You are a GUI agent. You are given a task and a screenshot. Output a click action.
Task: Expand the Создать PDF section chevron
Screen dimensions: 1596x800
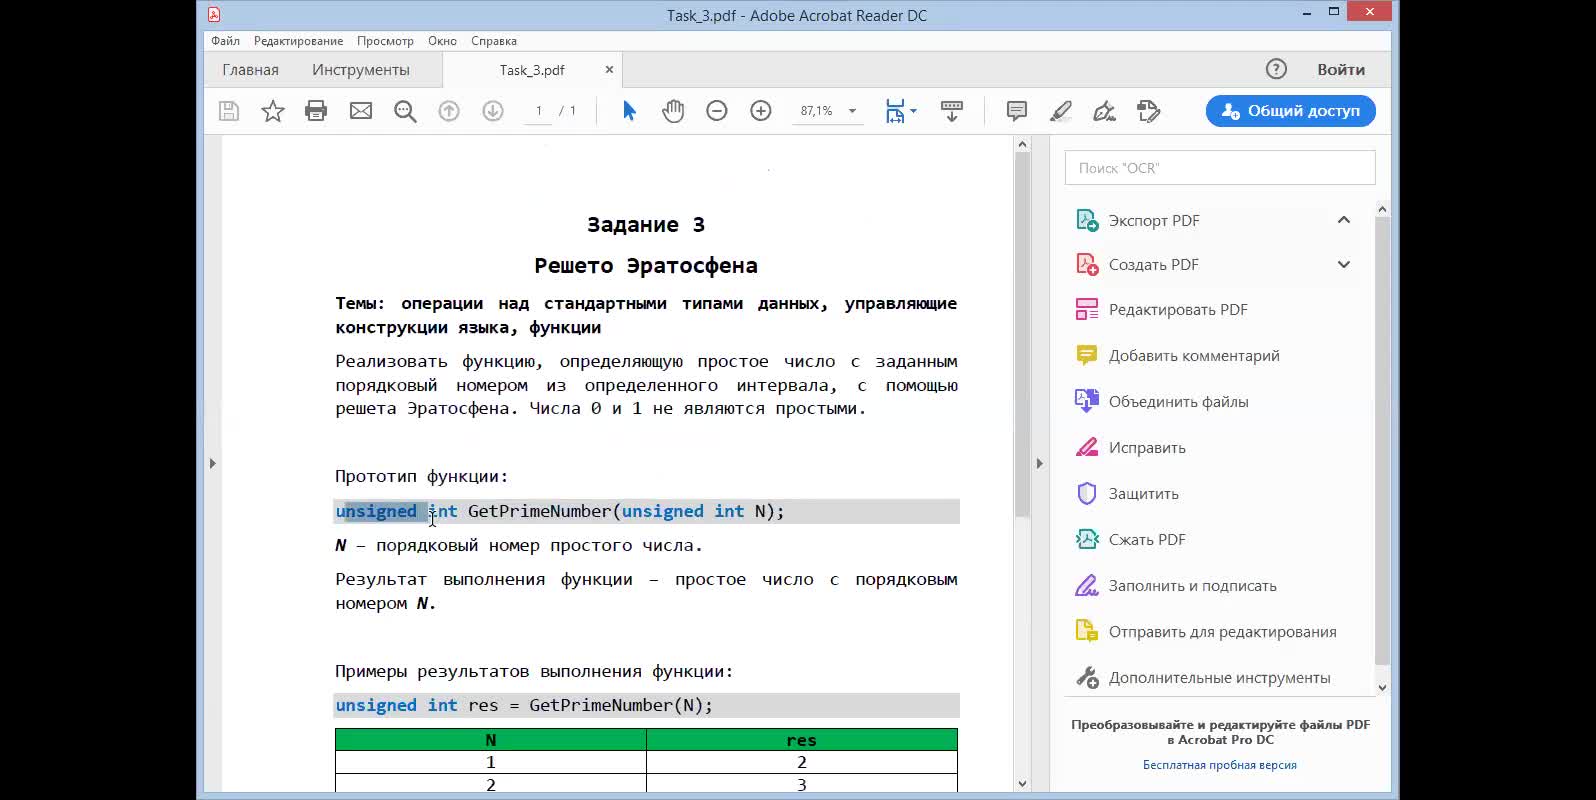coord(1344,264)
